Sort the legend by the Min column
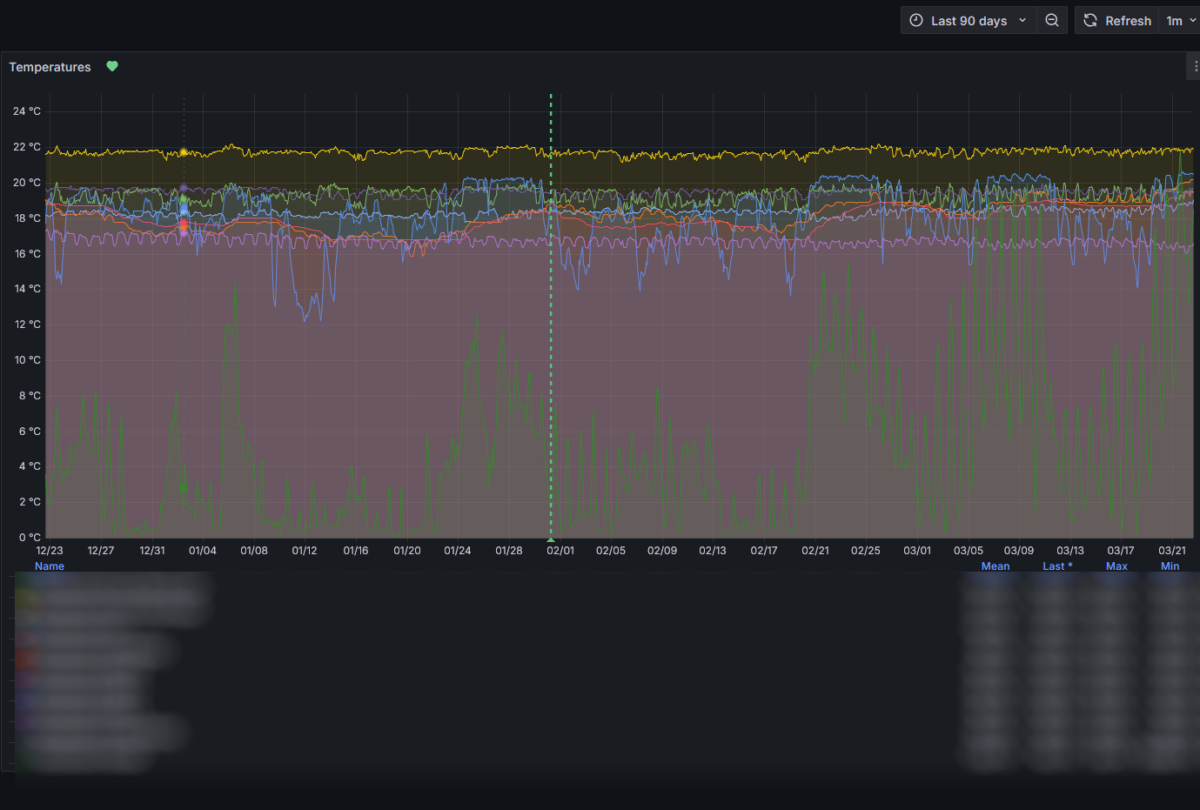Viewport: 1200px width, 810px height. [1170, 566]
